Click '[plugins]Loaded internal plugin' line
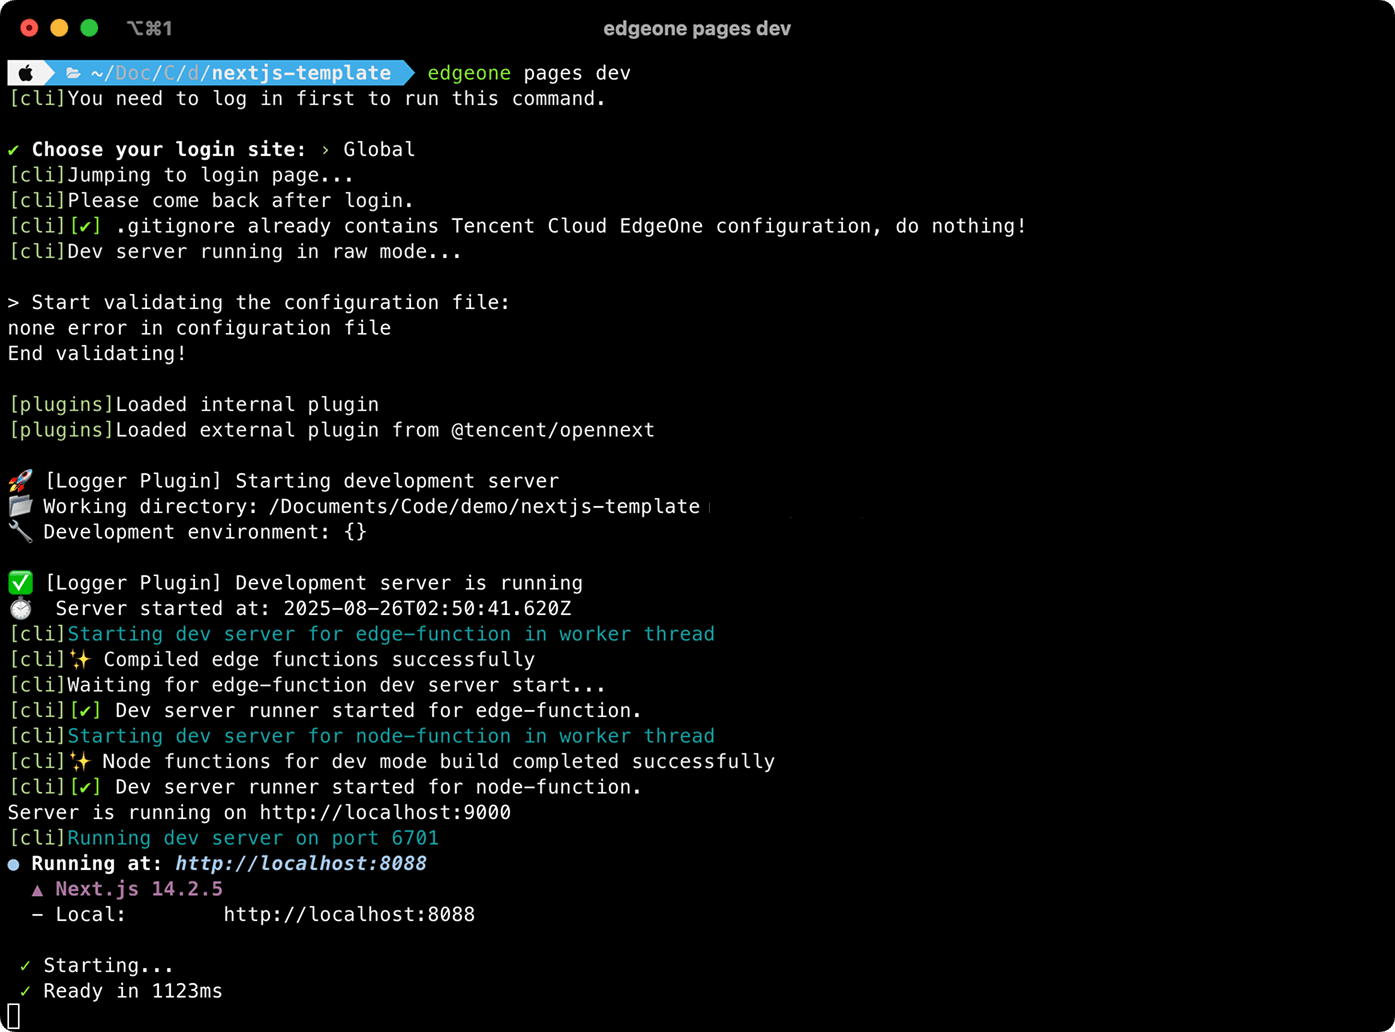Screen dimensions: 1395x1032 pyautogui.click(x=194, y=405)
